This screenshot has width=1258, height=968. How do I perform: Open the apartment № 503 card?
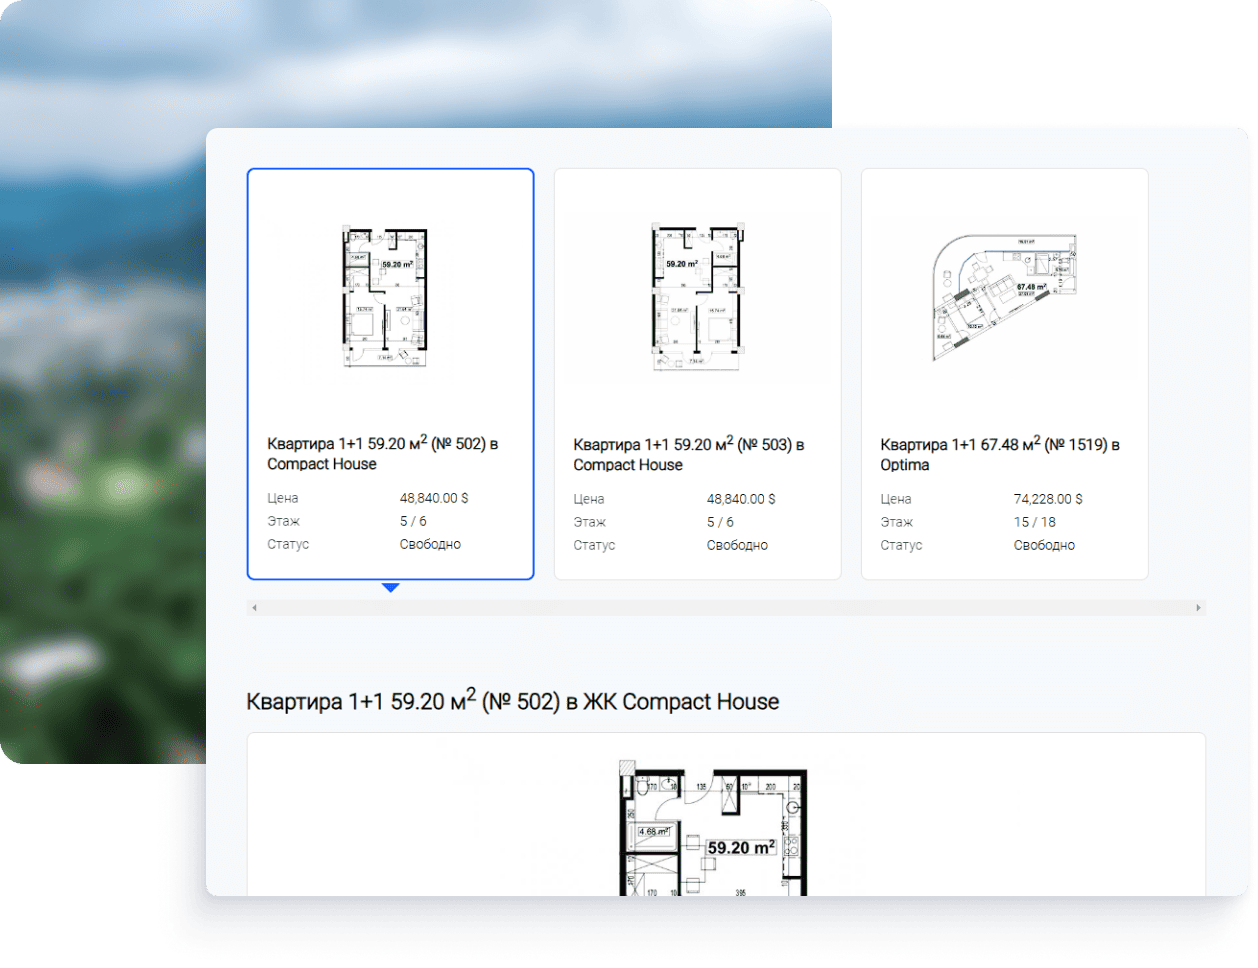coord(697,374)
